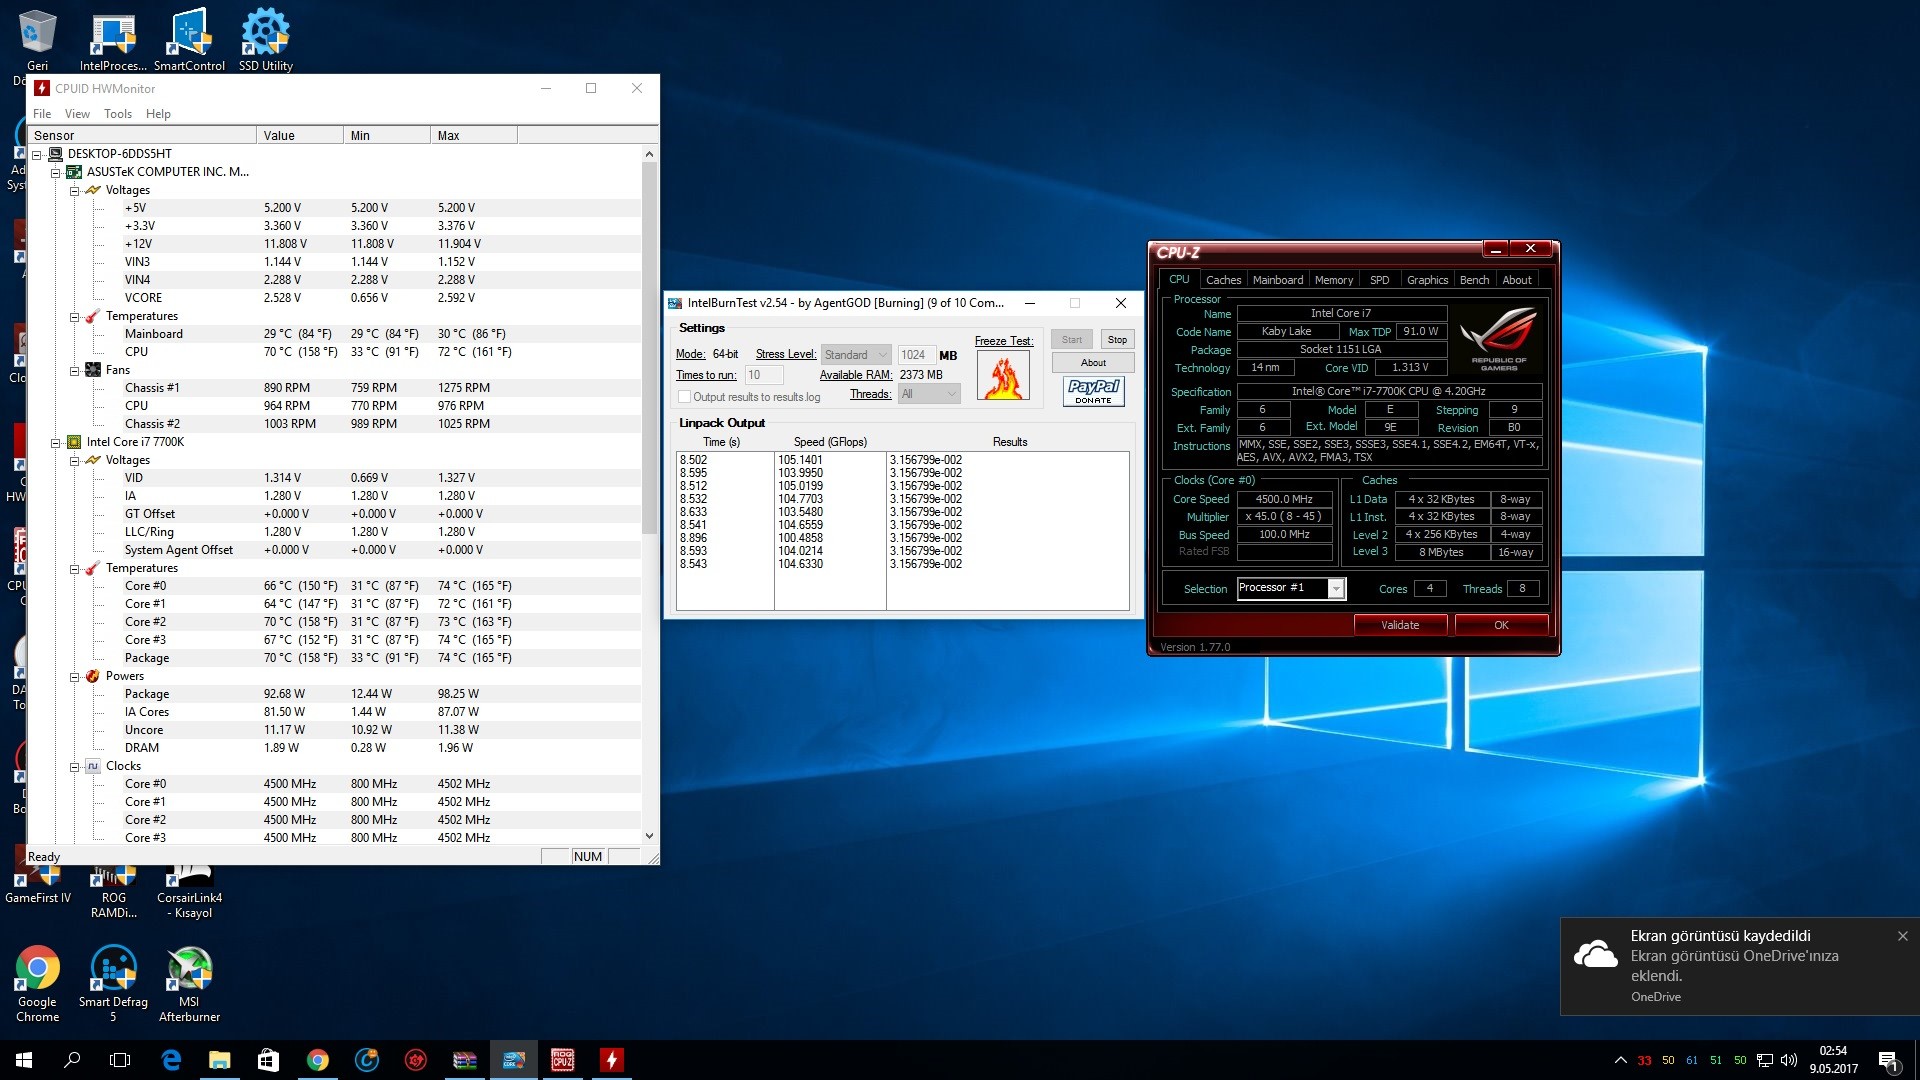
Task: Switch to WinRAR taskbar icon
Action: [465, 1060]
